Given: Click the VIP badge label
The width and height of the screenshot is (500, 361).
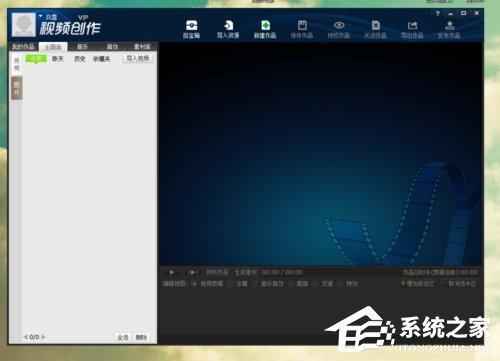Looking at the screenshot, I should click(x=83, y=17).
